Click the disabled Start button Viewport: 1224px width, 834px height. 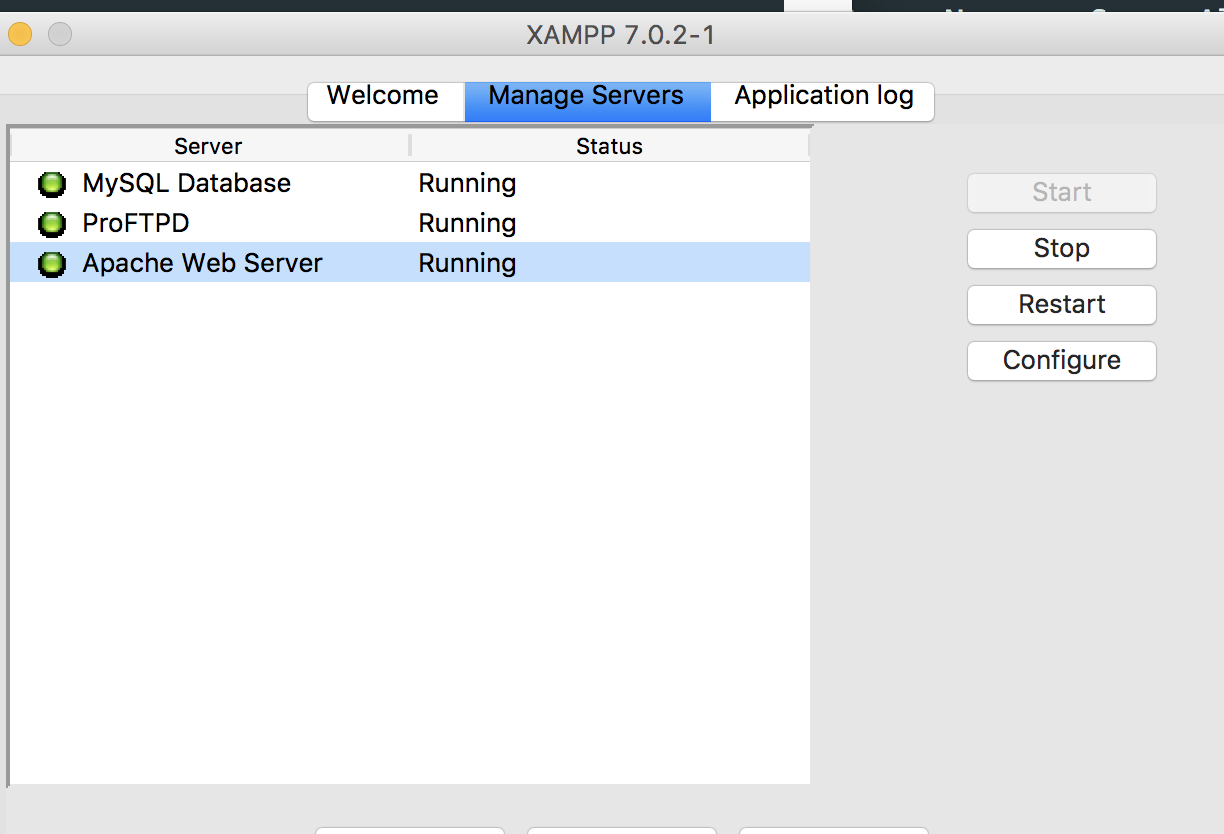click(1062, 193)
